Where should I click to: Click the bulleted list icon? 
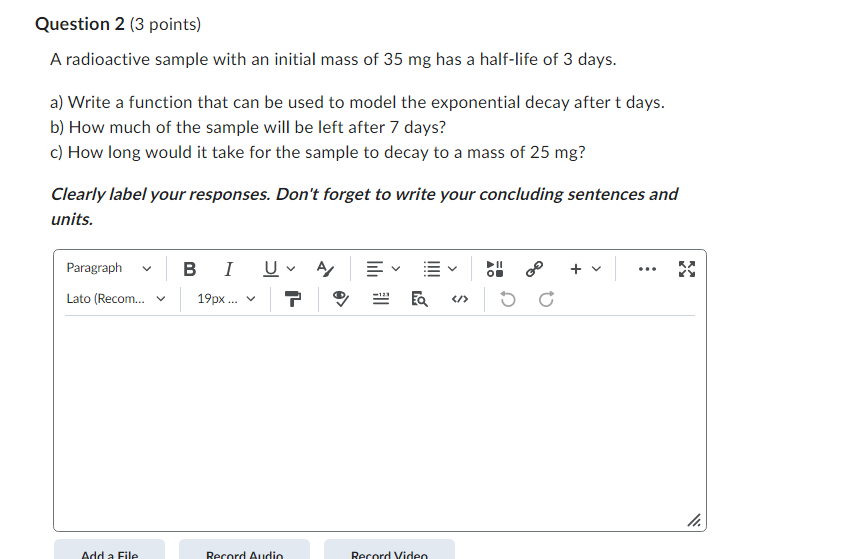pos(432,269)
